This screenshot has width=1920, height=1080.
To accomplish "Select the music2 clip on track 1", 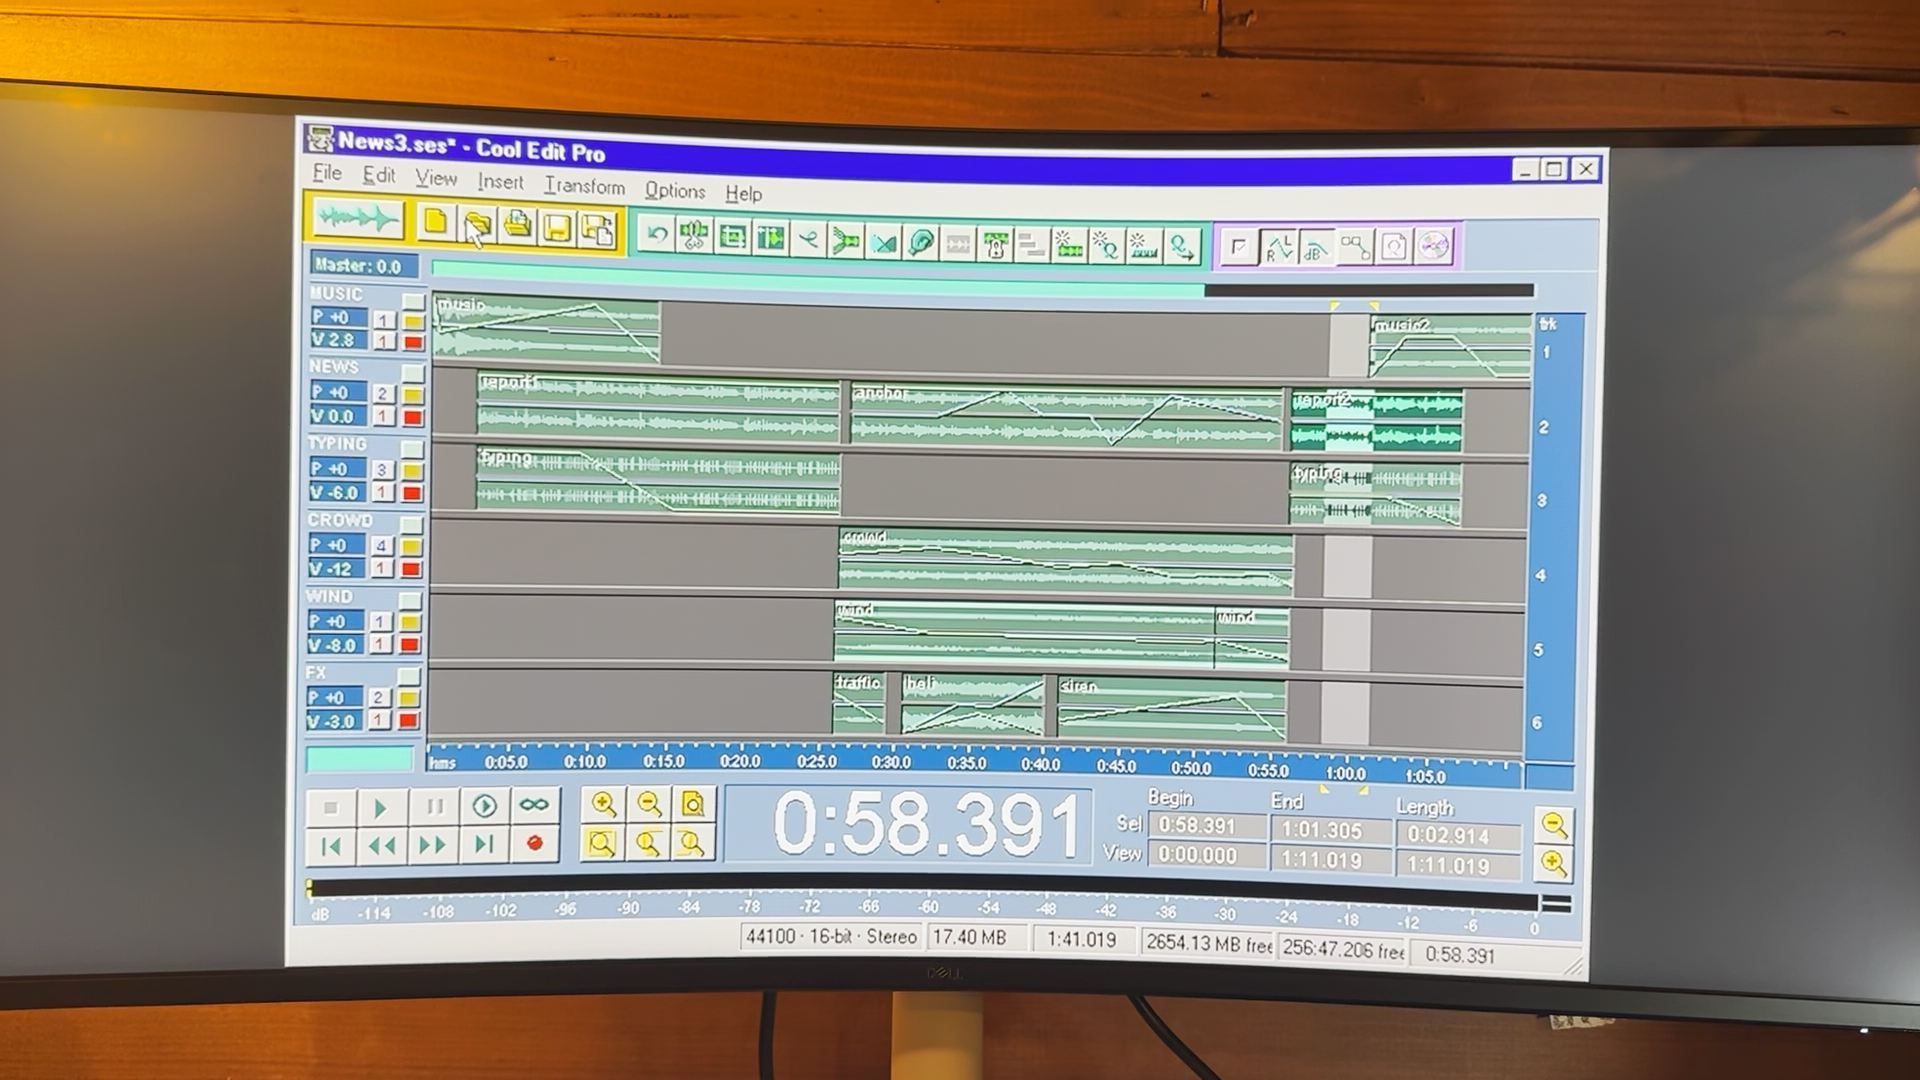I will (x=1450, y=347).
